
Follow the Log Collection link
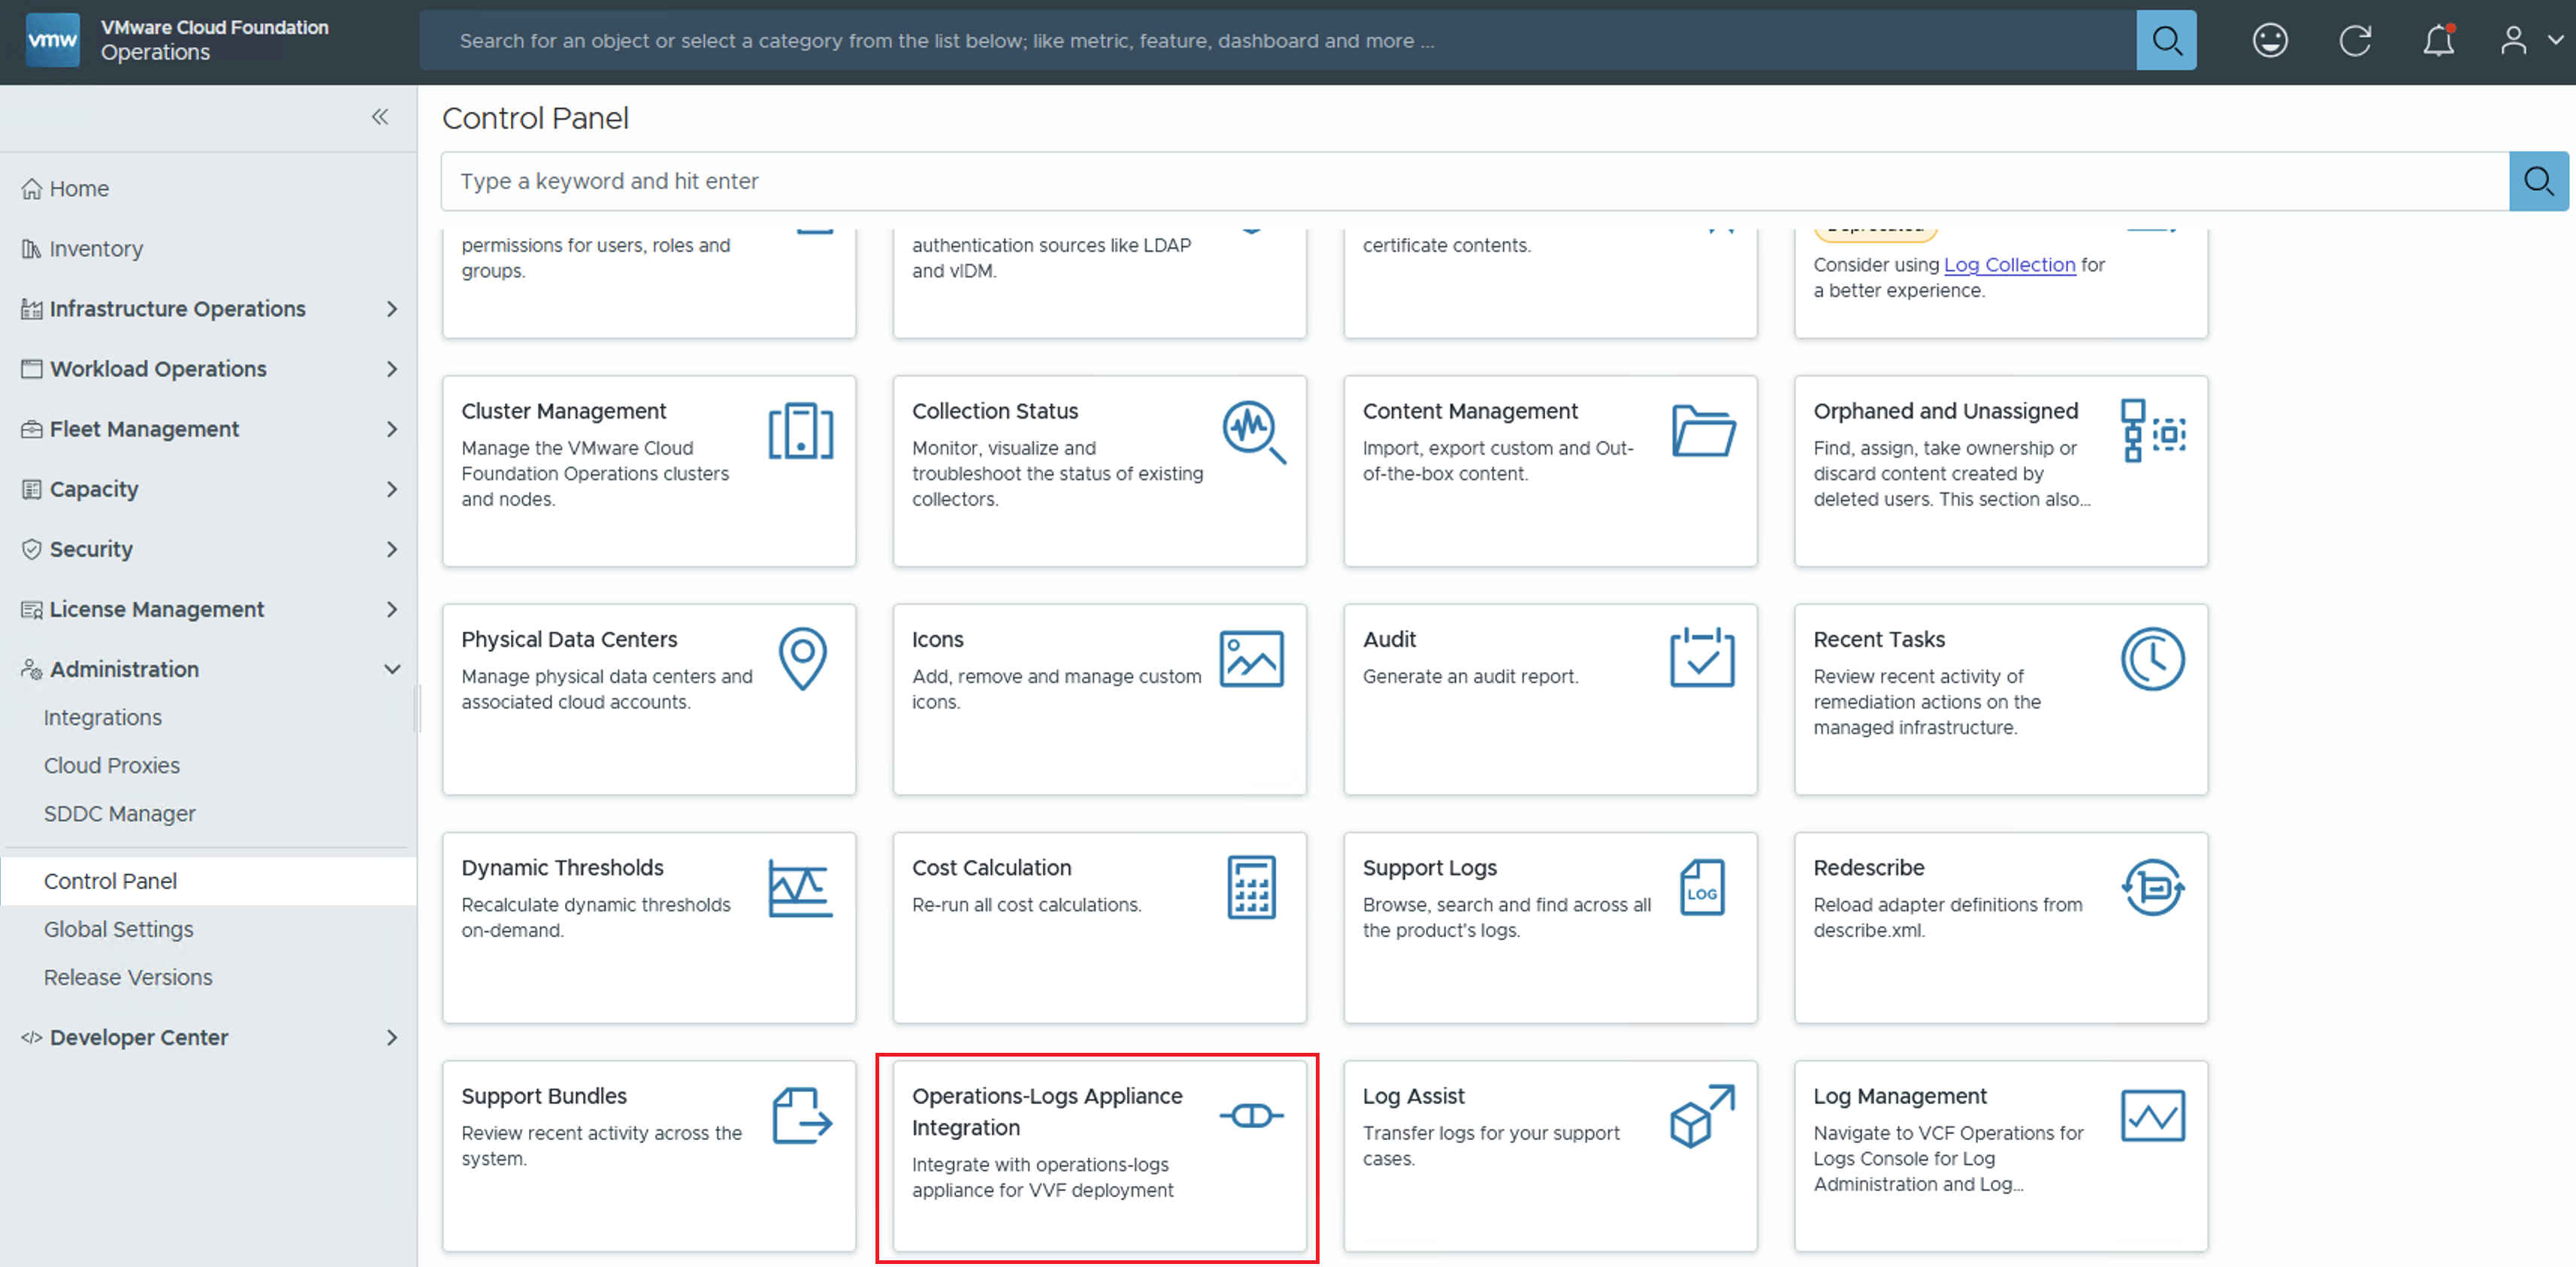[2009, 265]
